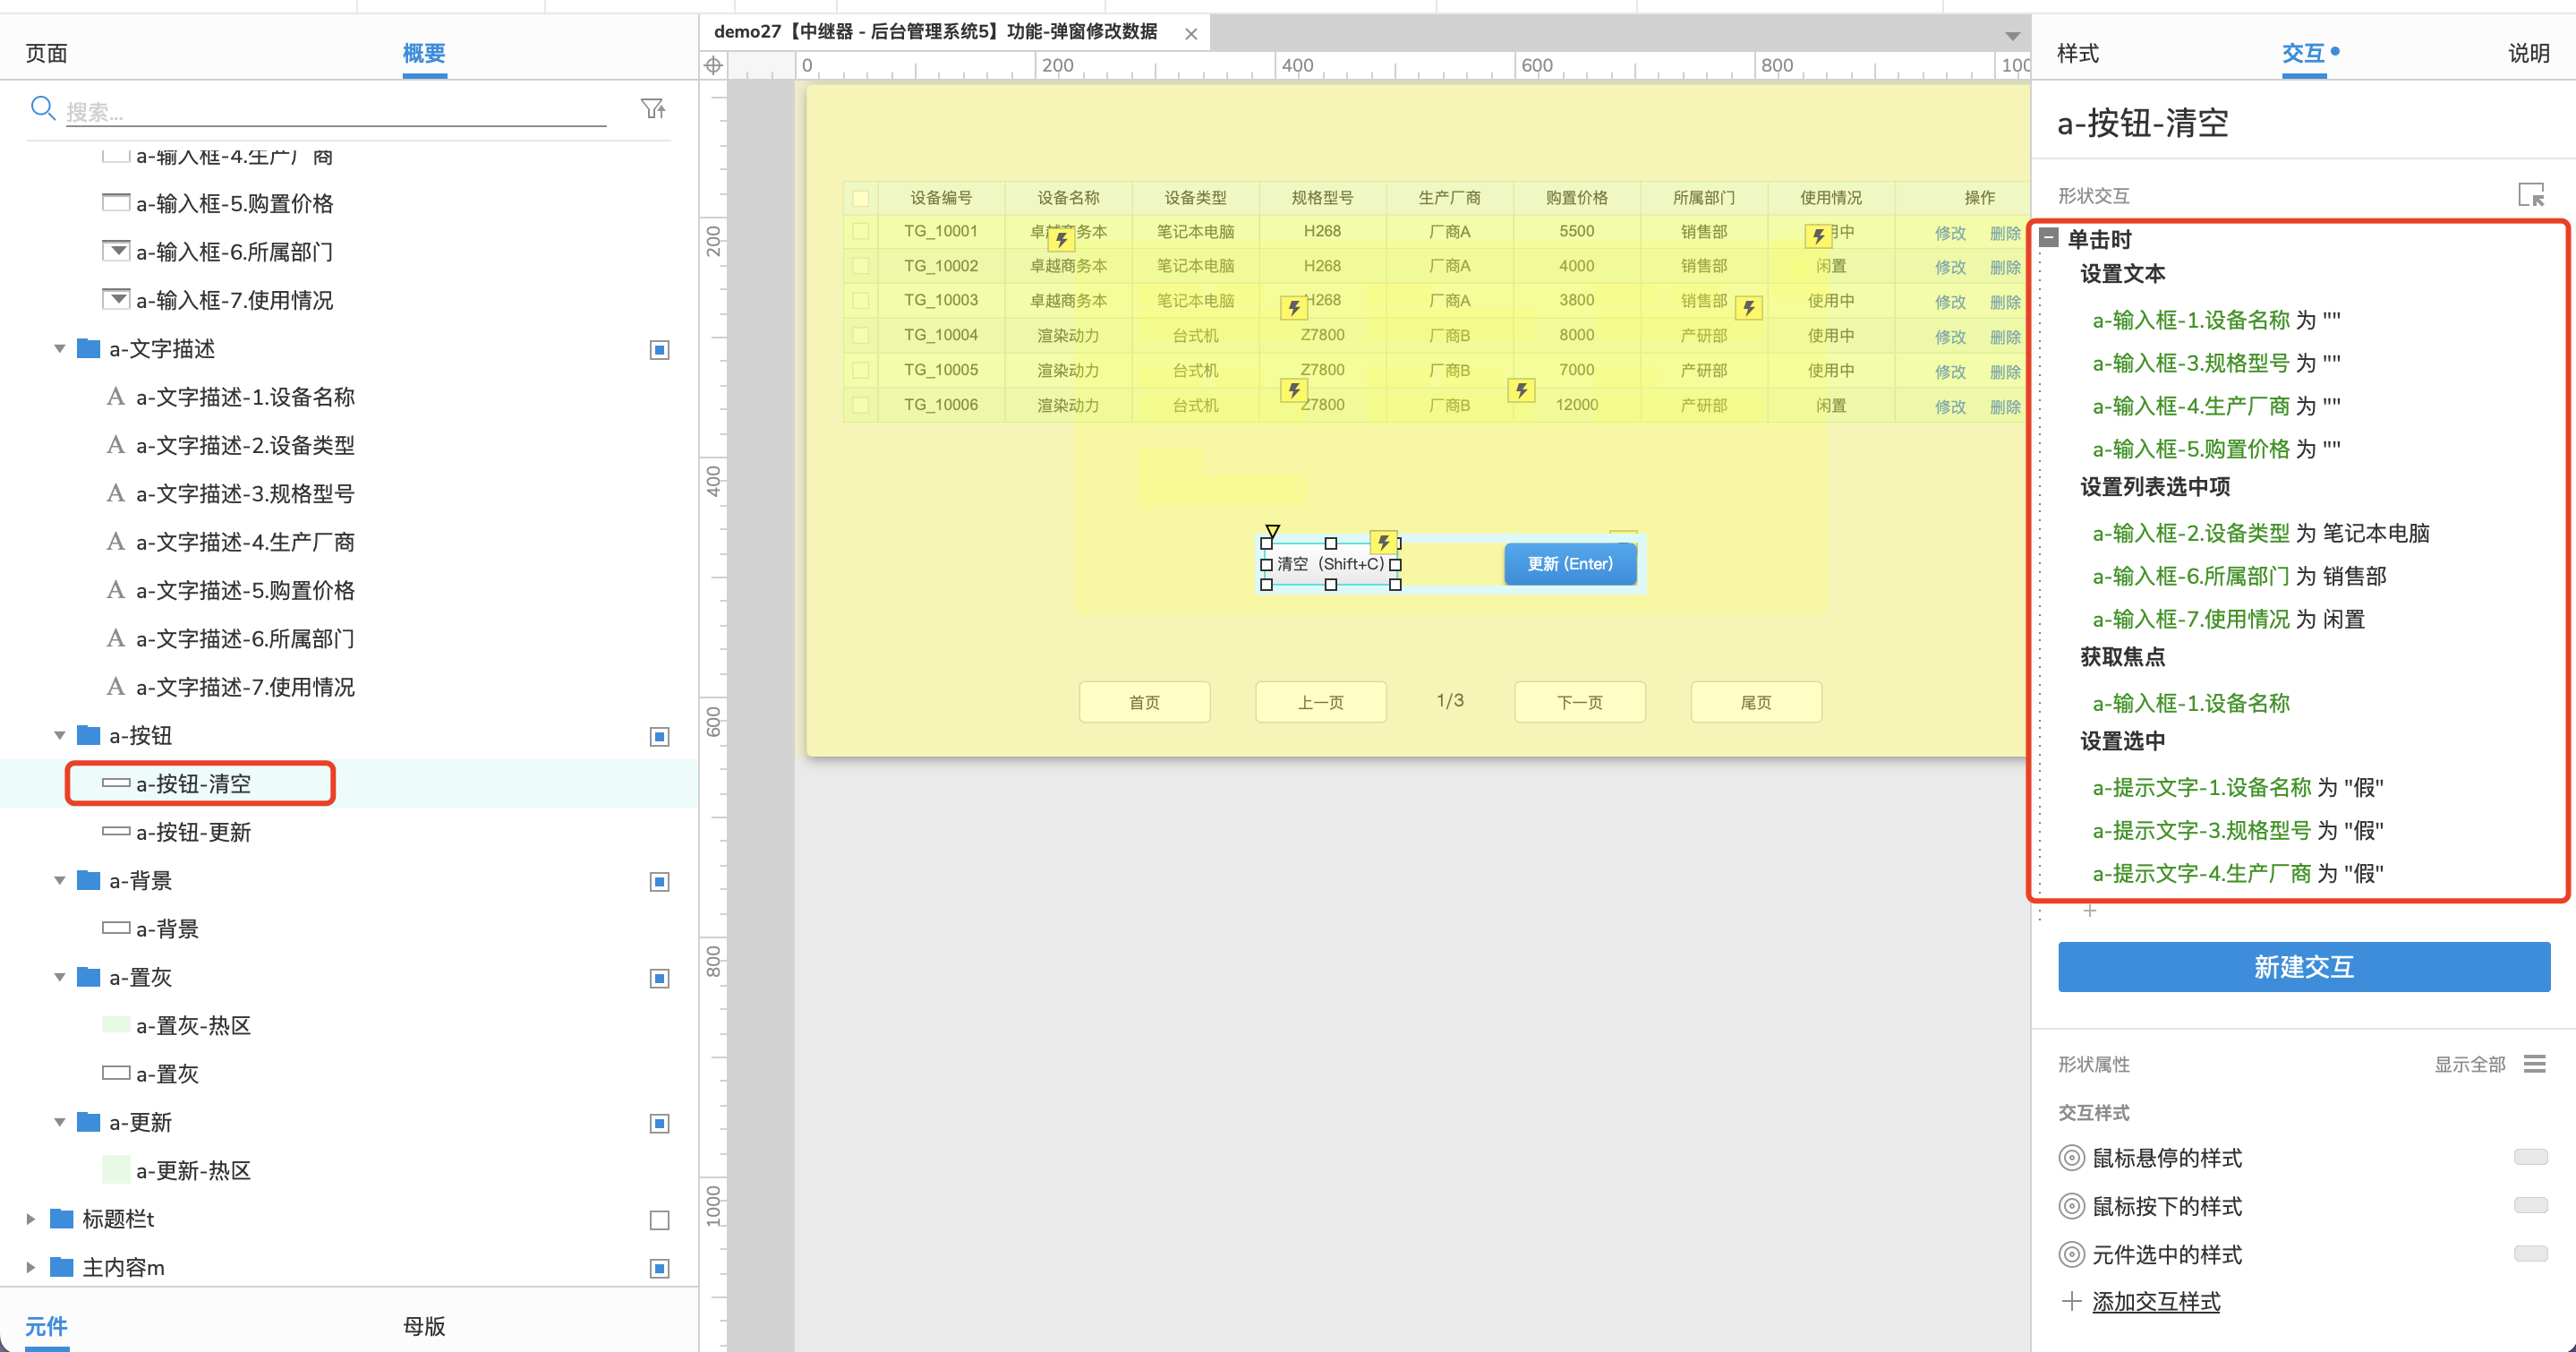Open the 交互 tab
2576x1352 pixels.
2303,53
